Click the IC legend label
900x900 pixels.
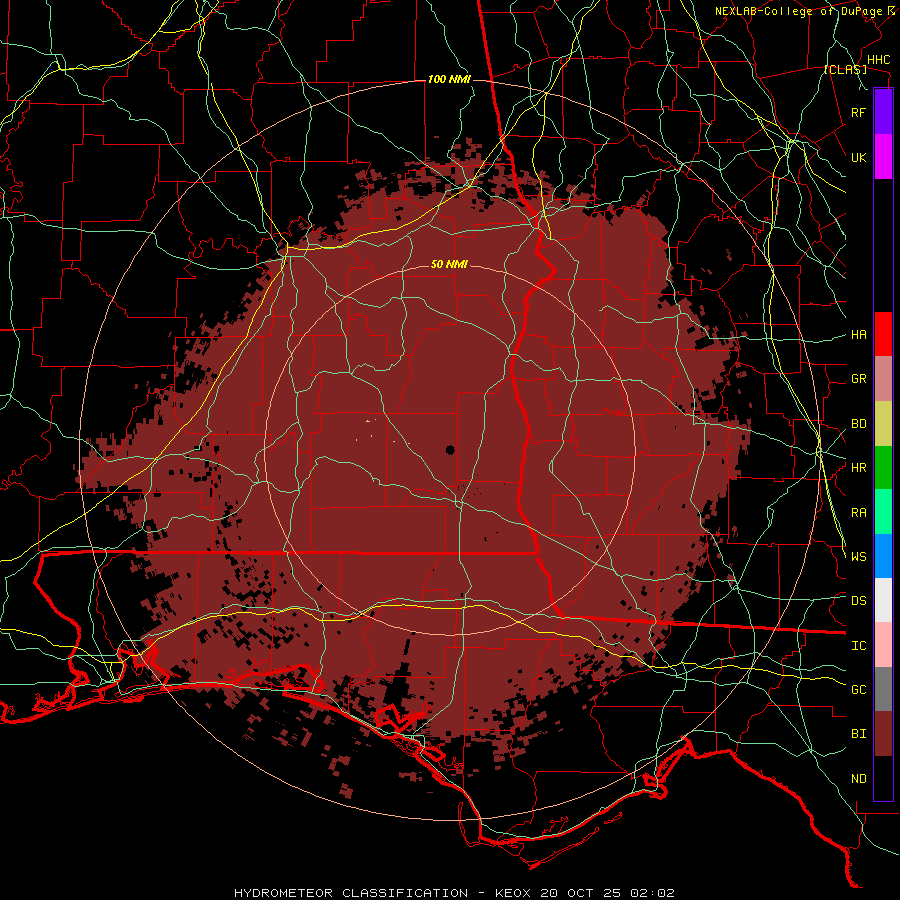coord(858,646)
